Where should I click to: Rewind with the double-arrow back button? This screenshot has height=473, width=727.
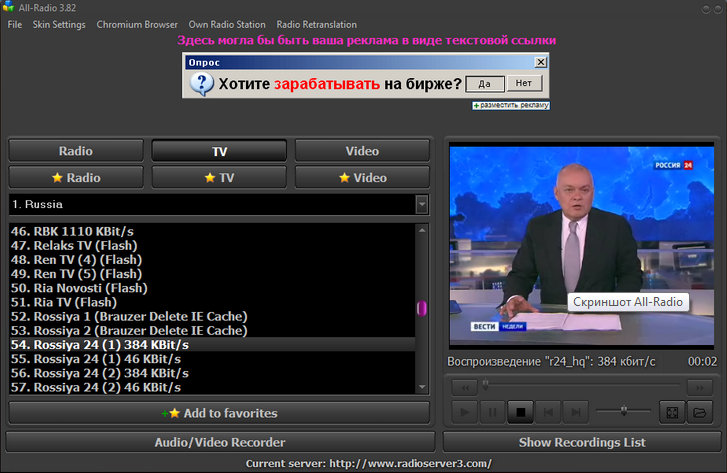tap(465, 387)
